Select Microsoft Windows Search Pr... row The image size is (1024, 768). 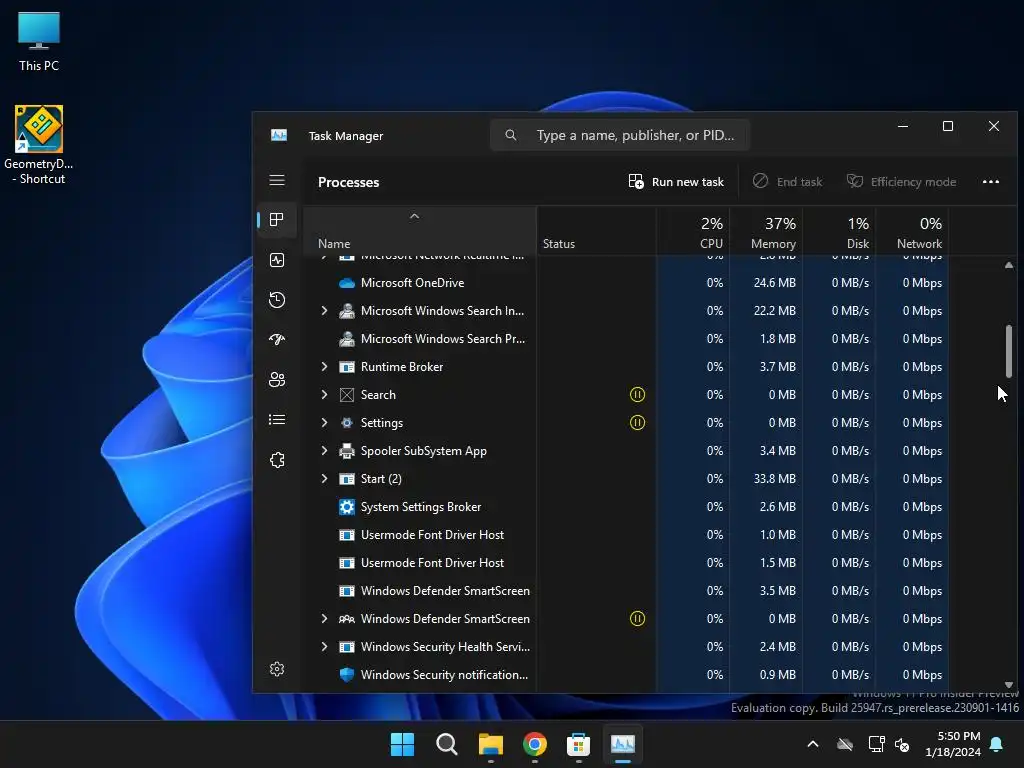click(x=626, y=339)
